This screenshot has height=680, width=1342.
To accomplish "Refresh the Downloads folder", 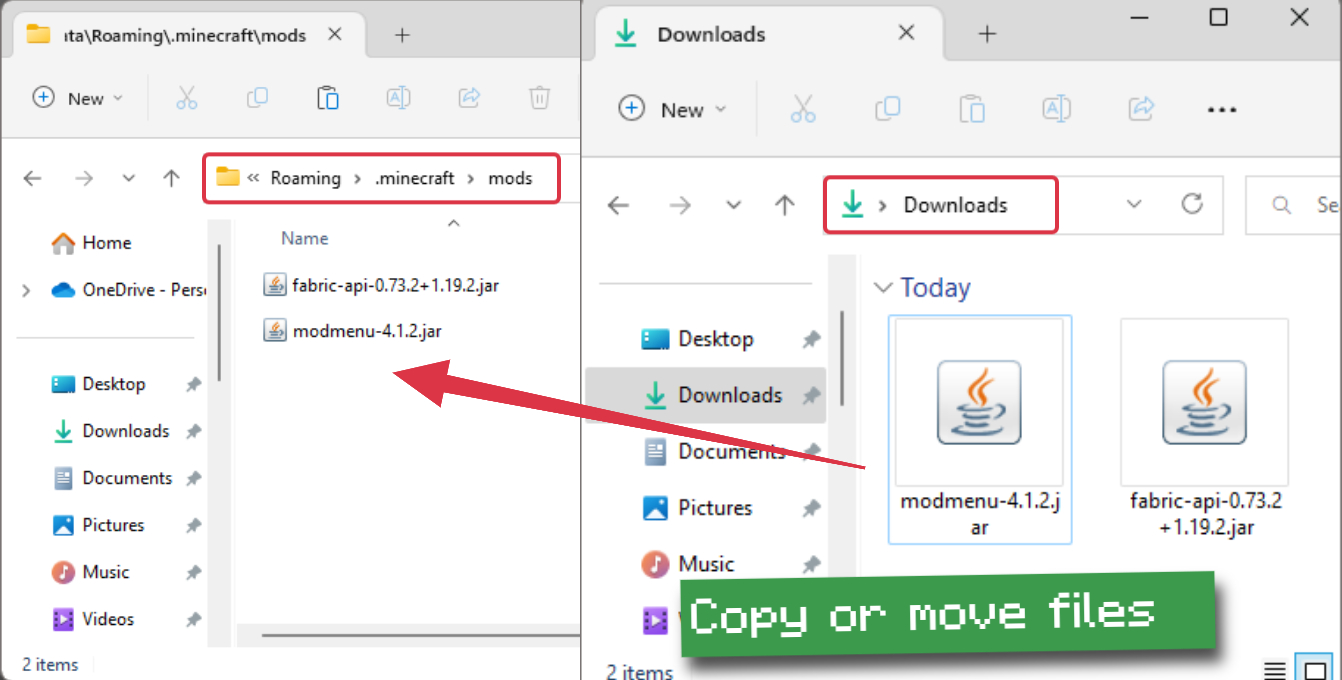I will [1192, 204].
